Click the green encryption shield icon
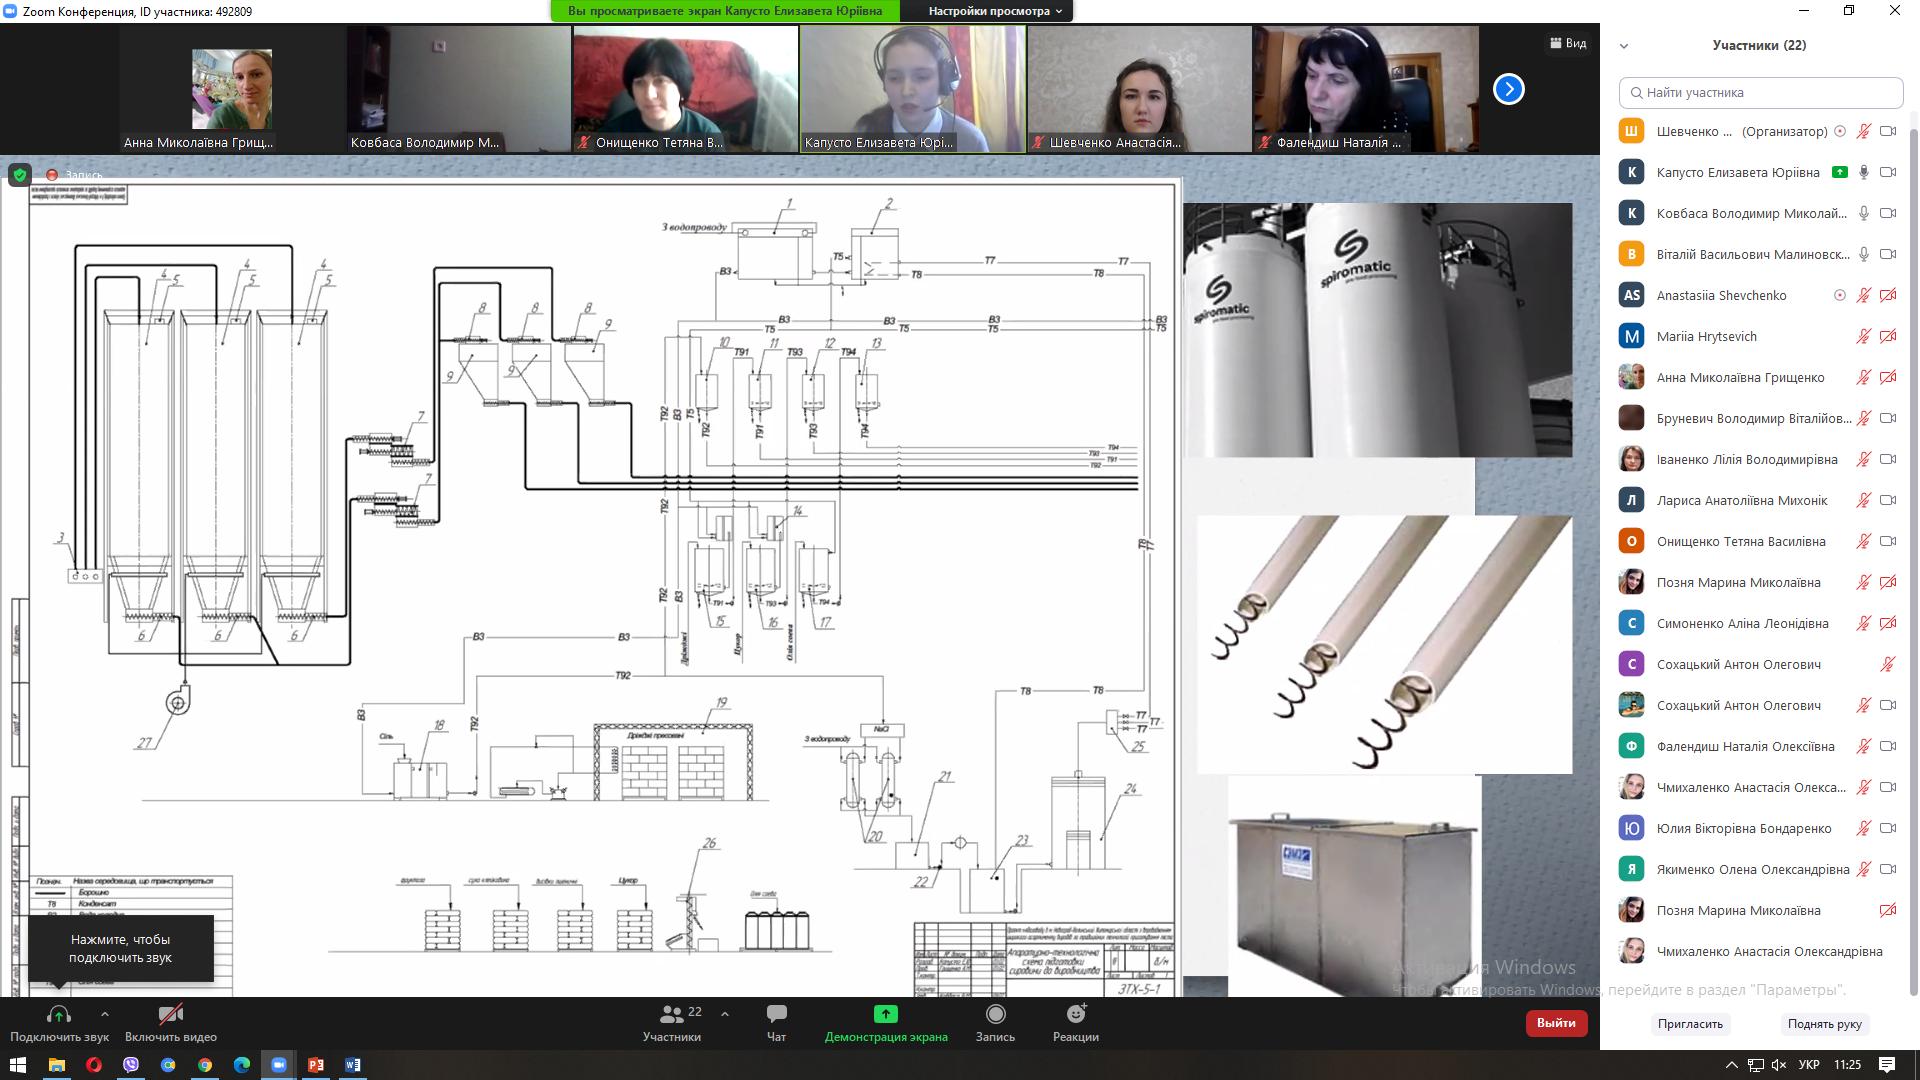 (19, 175)
